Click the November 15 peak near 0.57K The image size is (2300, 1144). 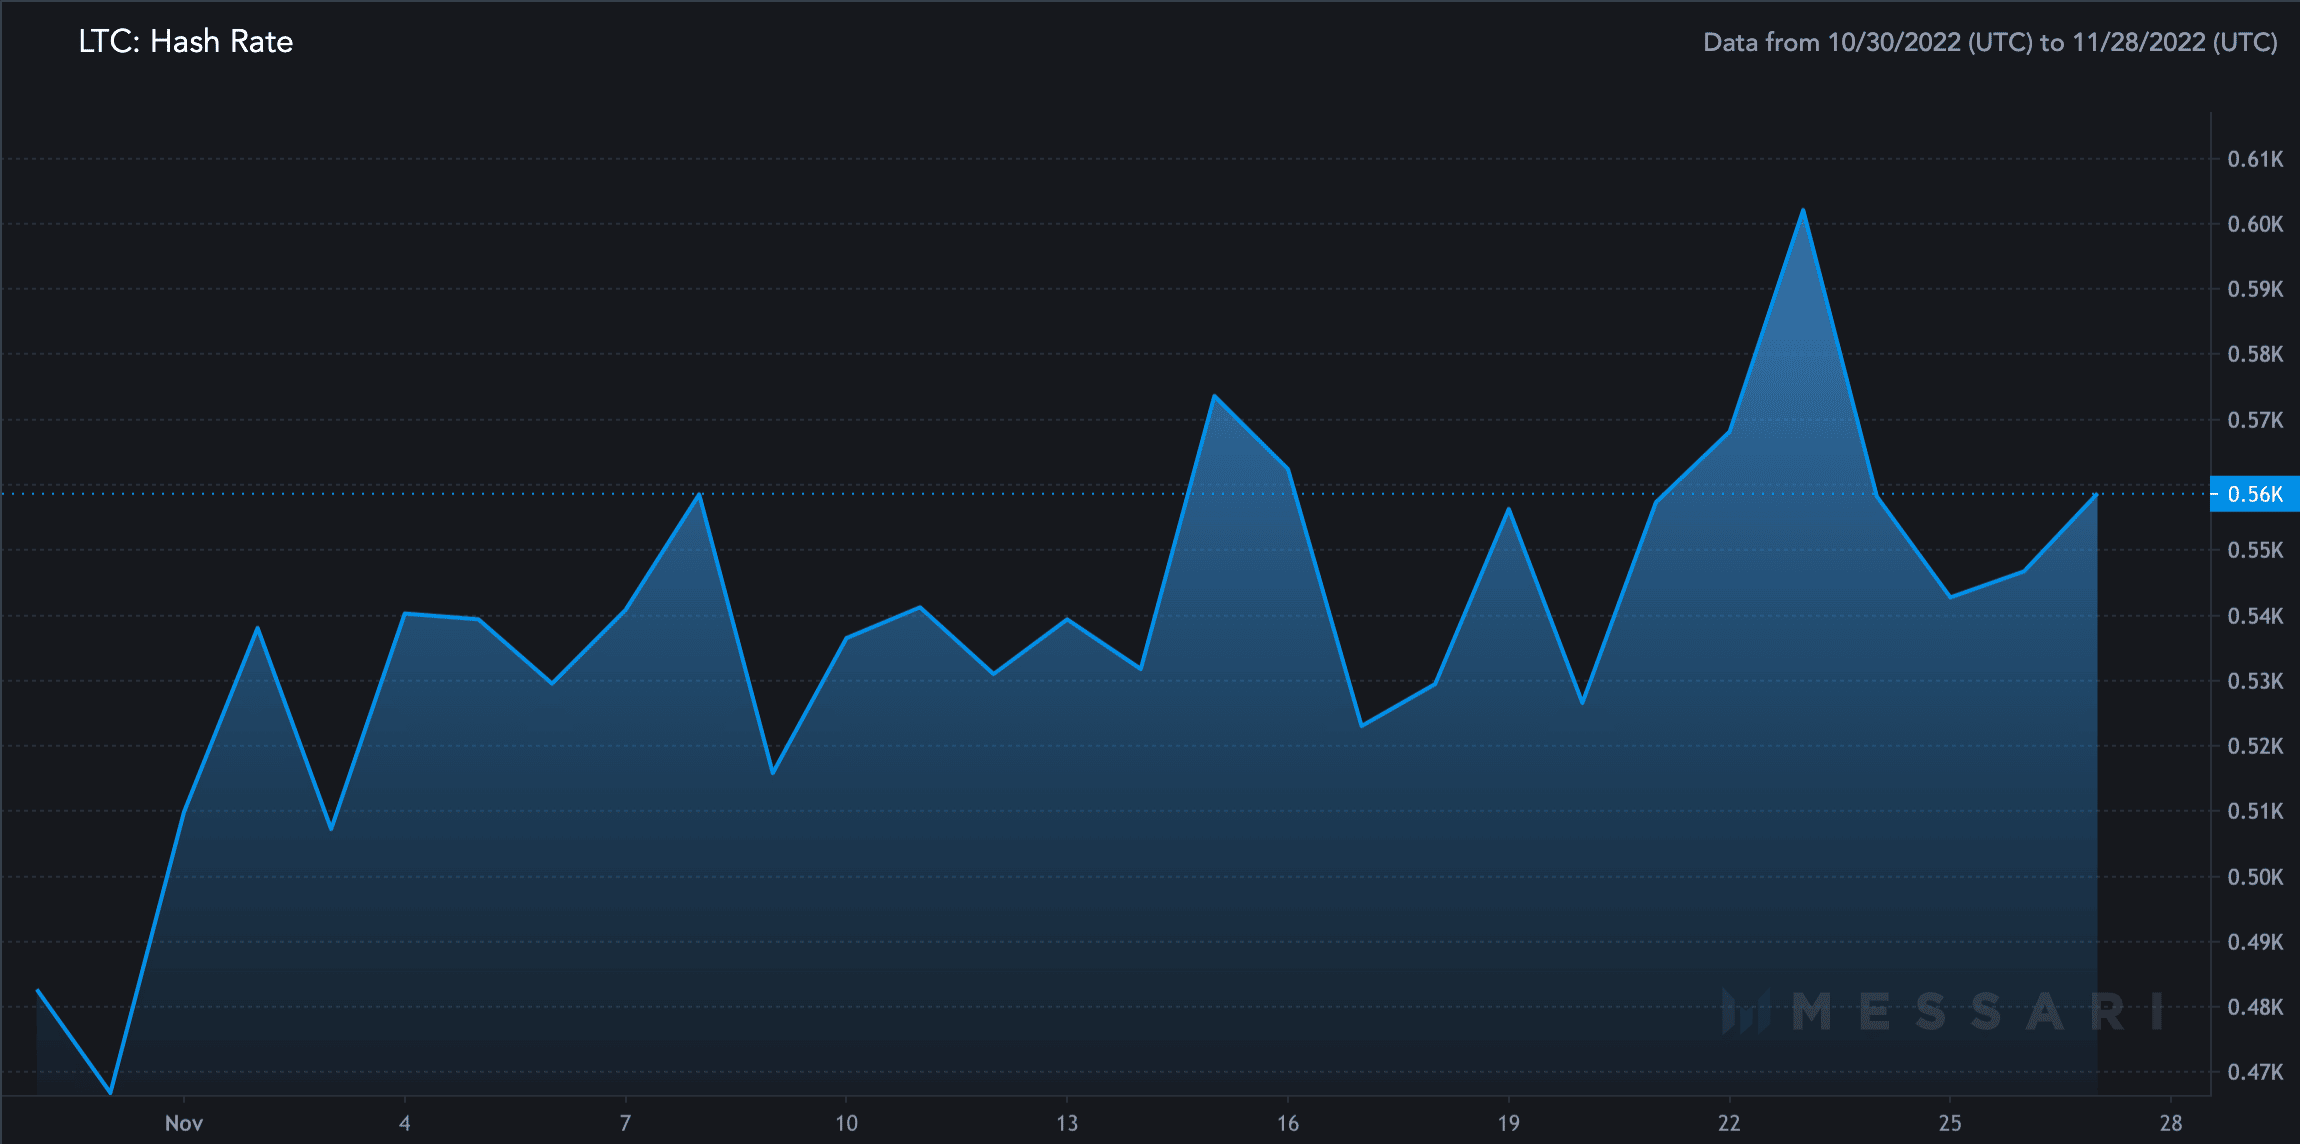point(1214,396)
